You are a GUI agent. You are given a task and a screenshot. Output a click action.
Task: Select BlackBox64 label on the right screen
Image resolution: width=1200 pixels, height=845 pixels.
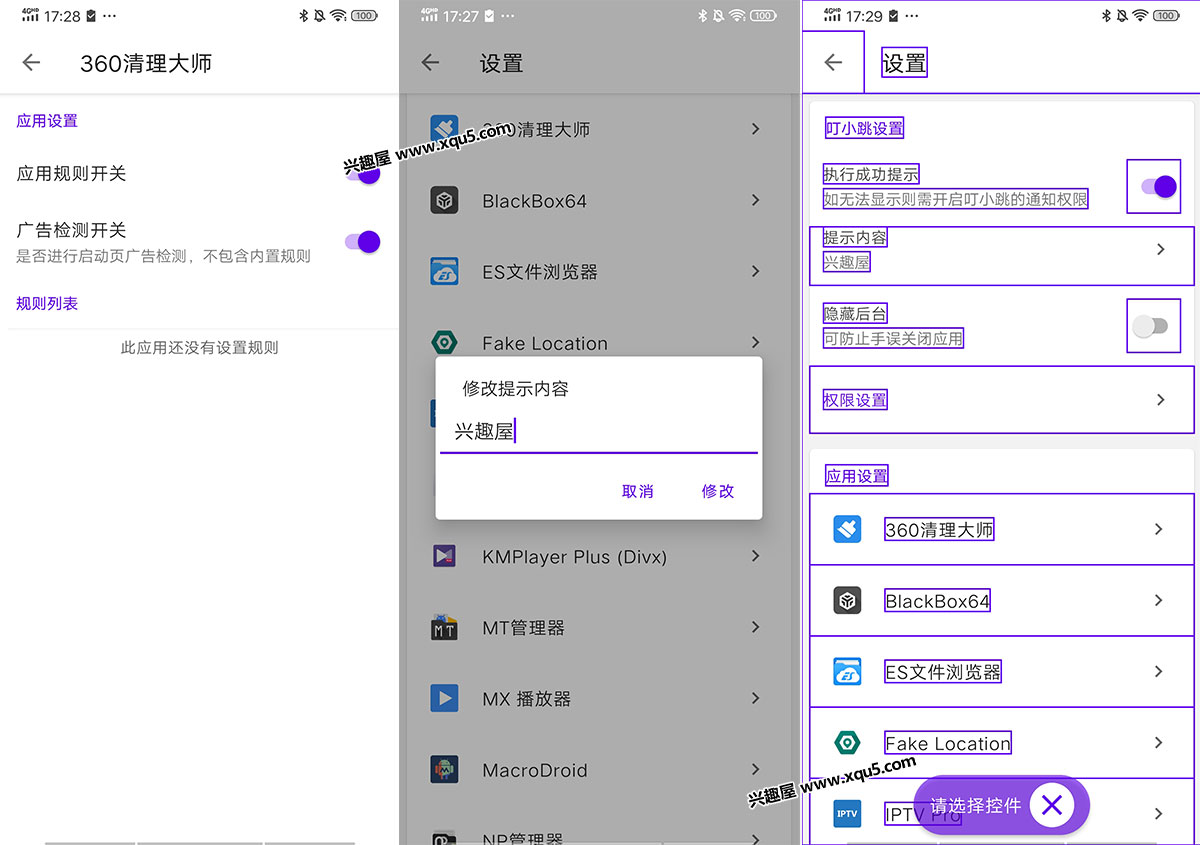pos(938,601)
